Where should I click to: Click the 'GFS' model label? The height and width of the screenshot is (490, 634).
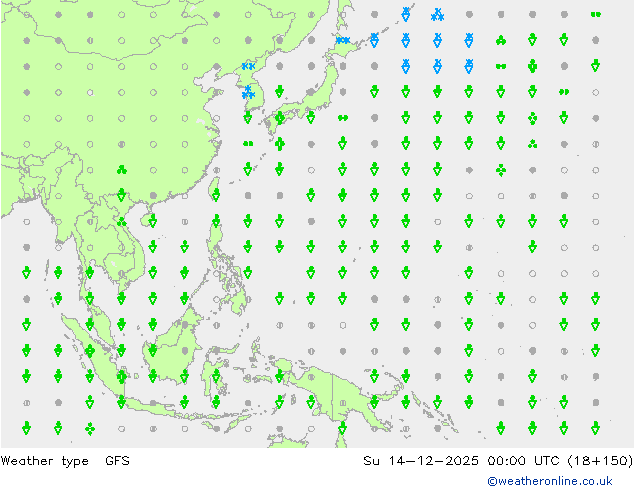[x=117, y=460]
